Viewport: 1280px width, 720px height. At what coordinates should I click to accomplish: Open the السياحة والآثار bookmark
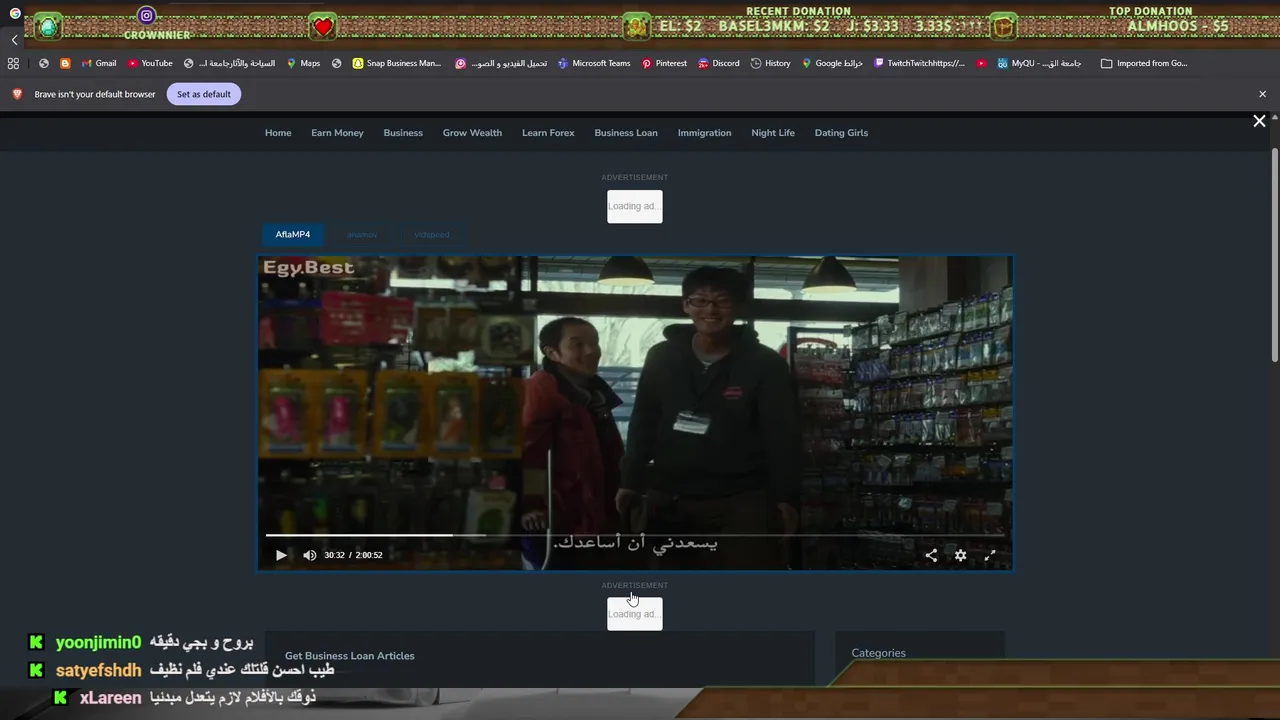pos(230,63)
